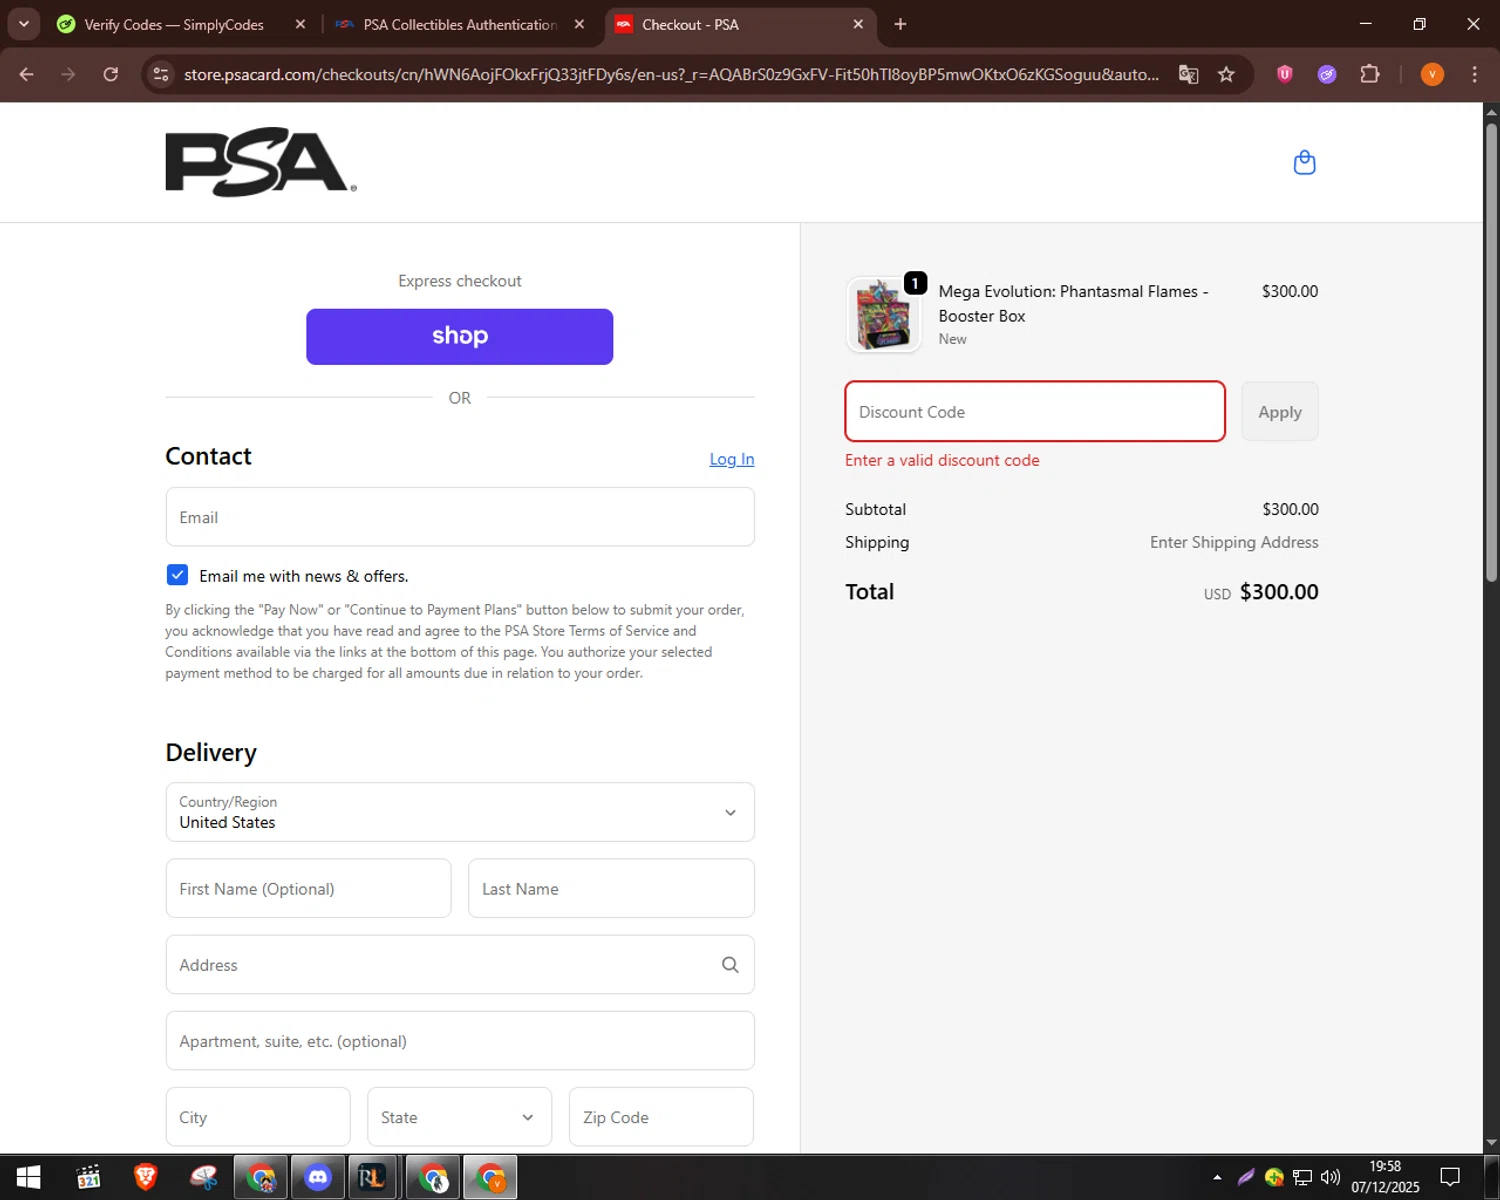
Task: Open site information icon in address bar
Action: [161, 74]
